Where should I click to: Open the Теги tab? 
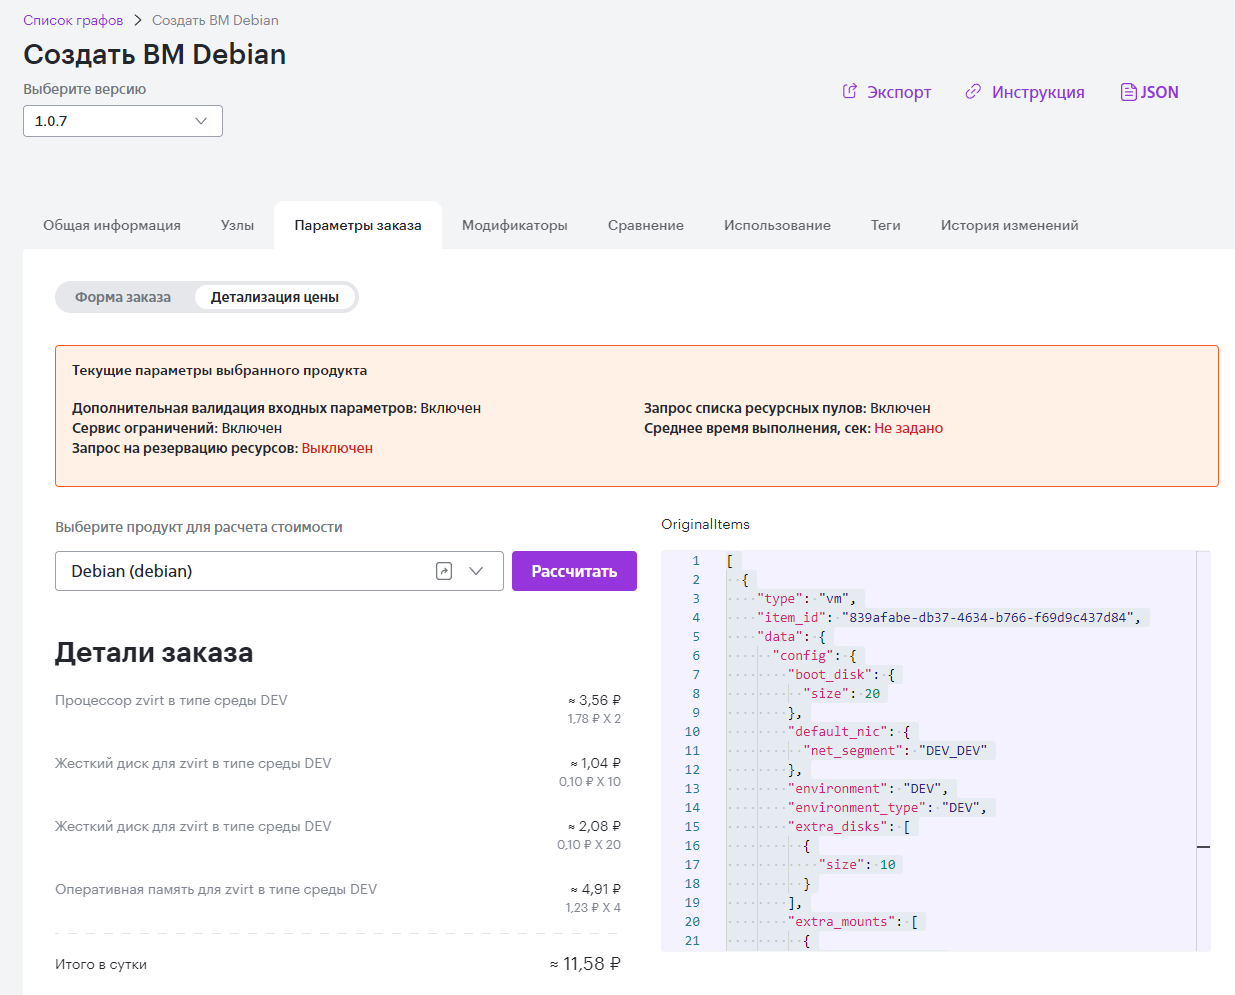(886, 225)
